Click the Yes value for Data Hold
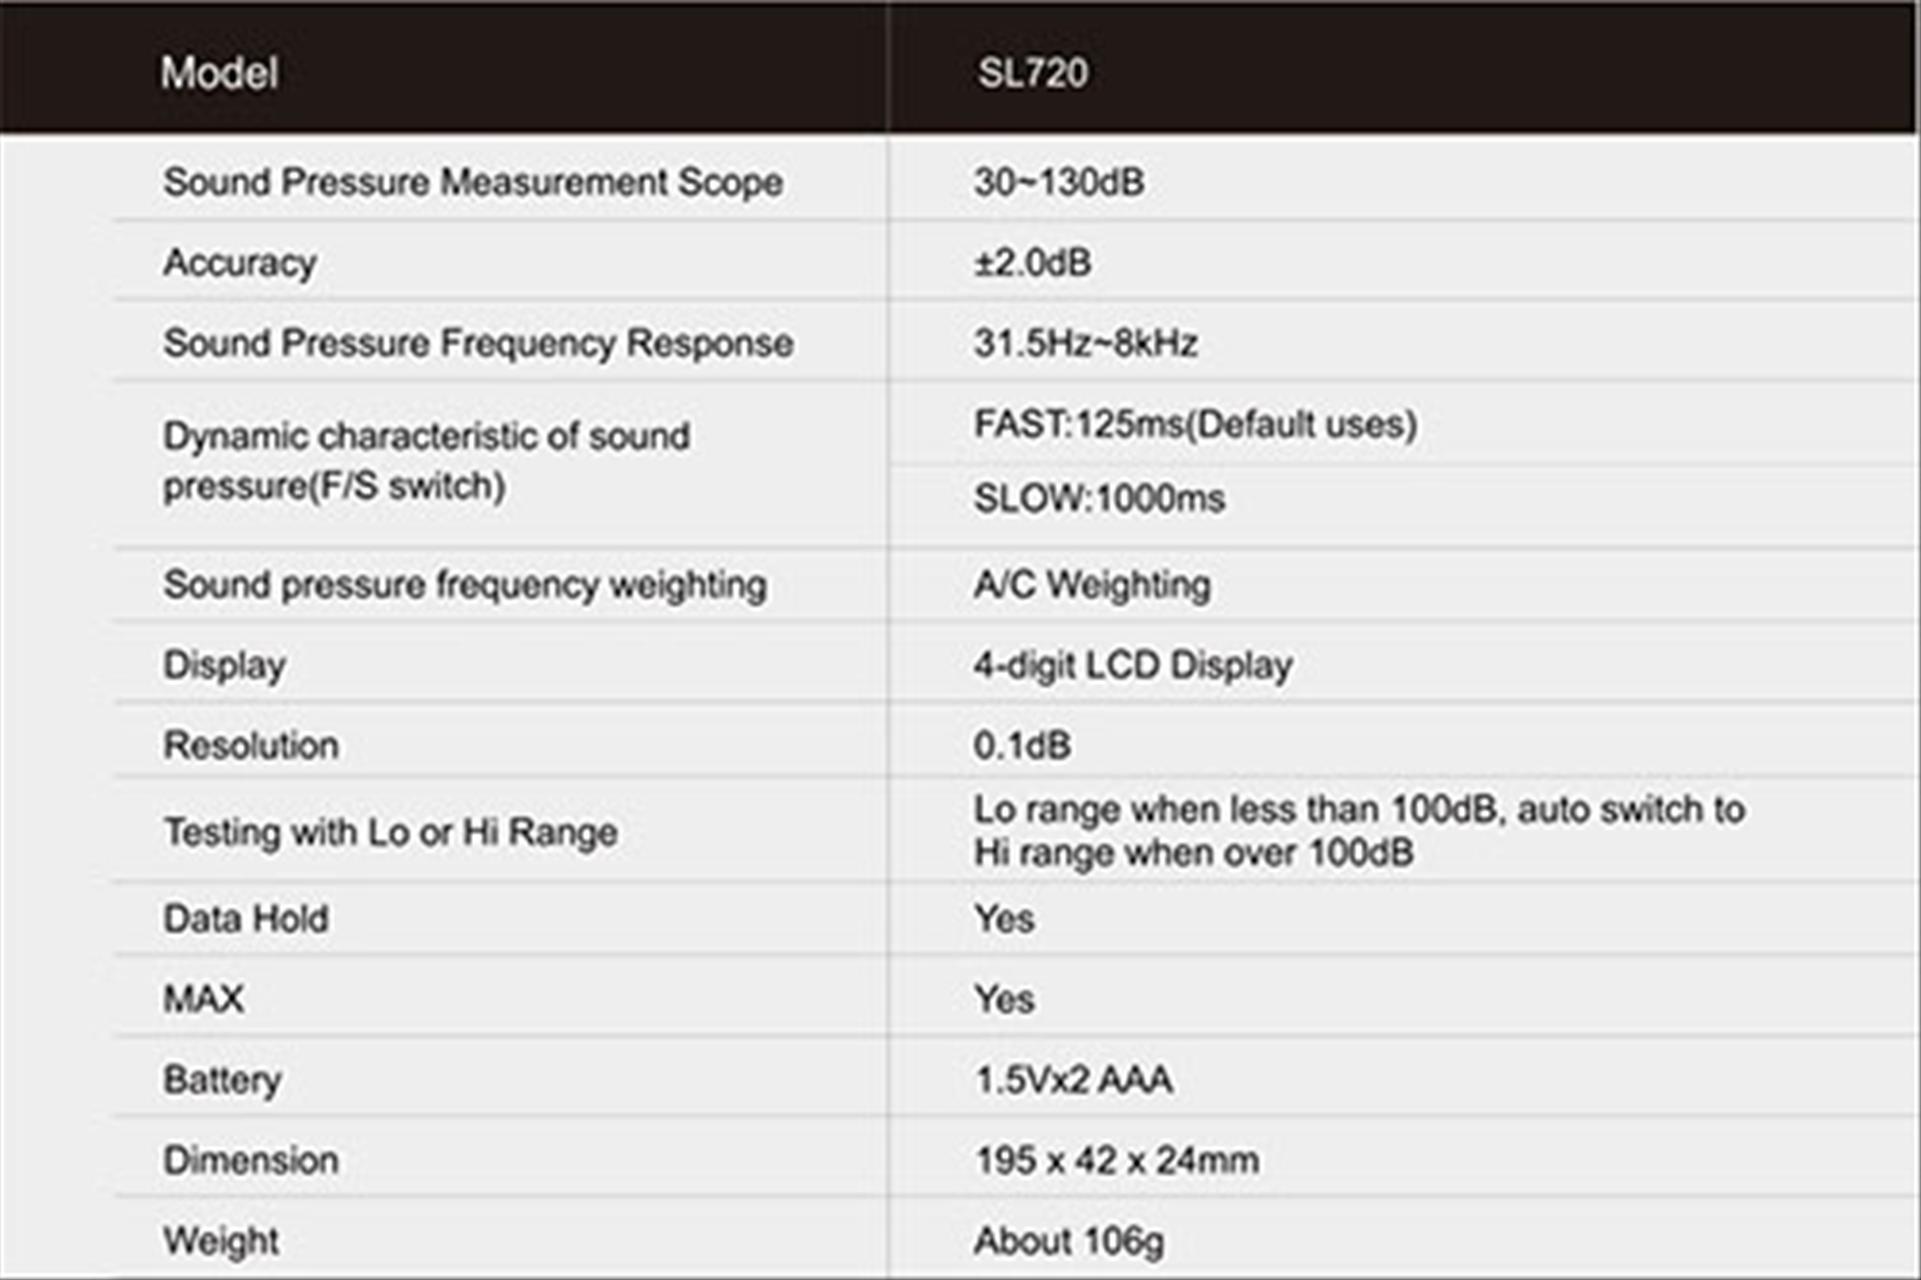This screenshot has width=1921, height=1280. pyautogui.click(x=1004, y=919)
